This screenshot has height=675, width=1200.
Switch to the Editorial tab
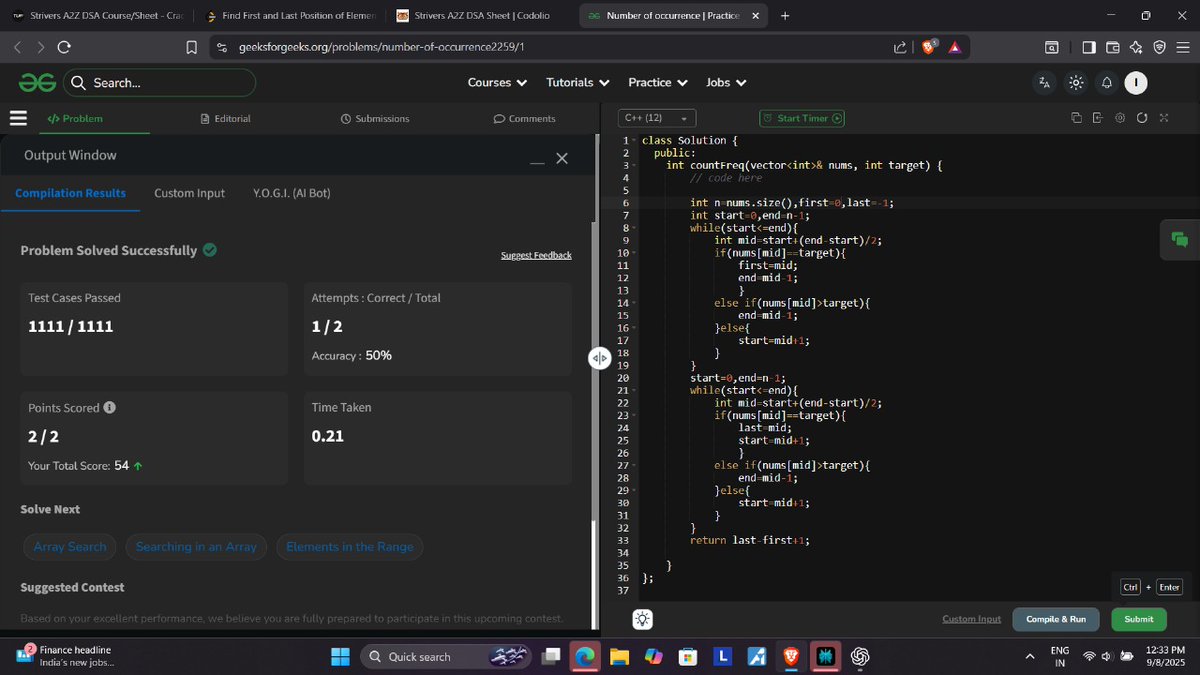tap(225, 118)
